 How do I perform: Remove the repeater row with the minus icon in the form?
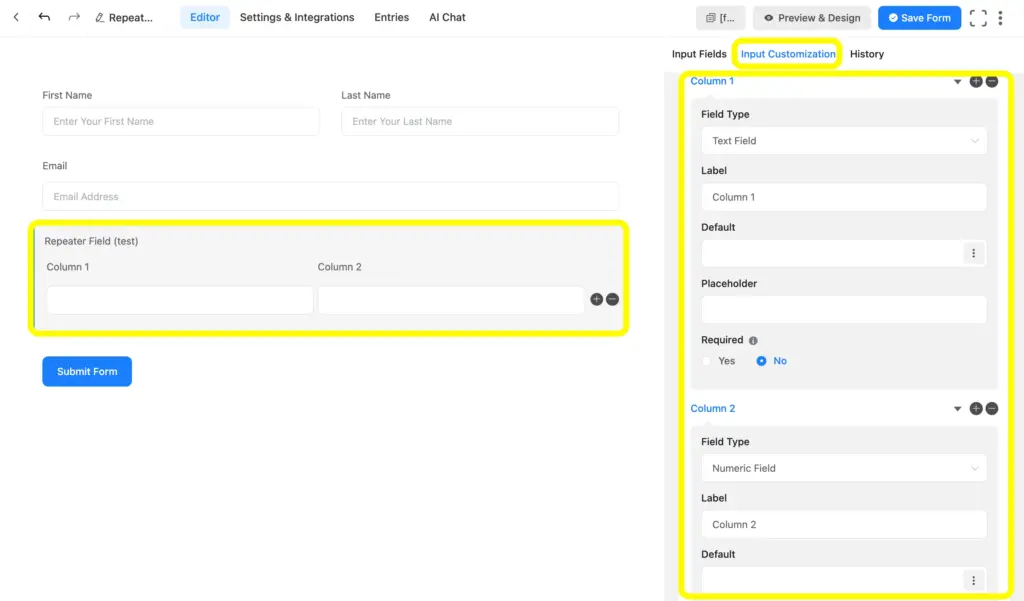point(612,299)
